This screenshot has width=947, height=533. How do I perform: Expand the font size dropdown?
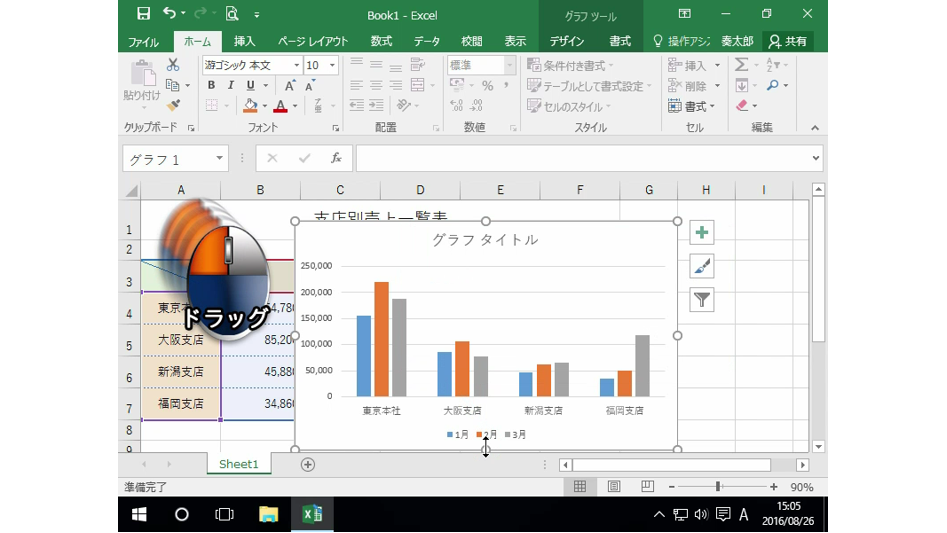(x=333, y=65)
